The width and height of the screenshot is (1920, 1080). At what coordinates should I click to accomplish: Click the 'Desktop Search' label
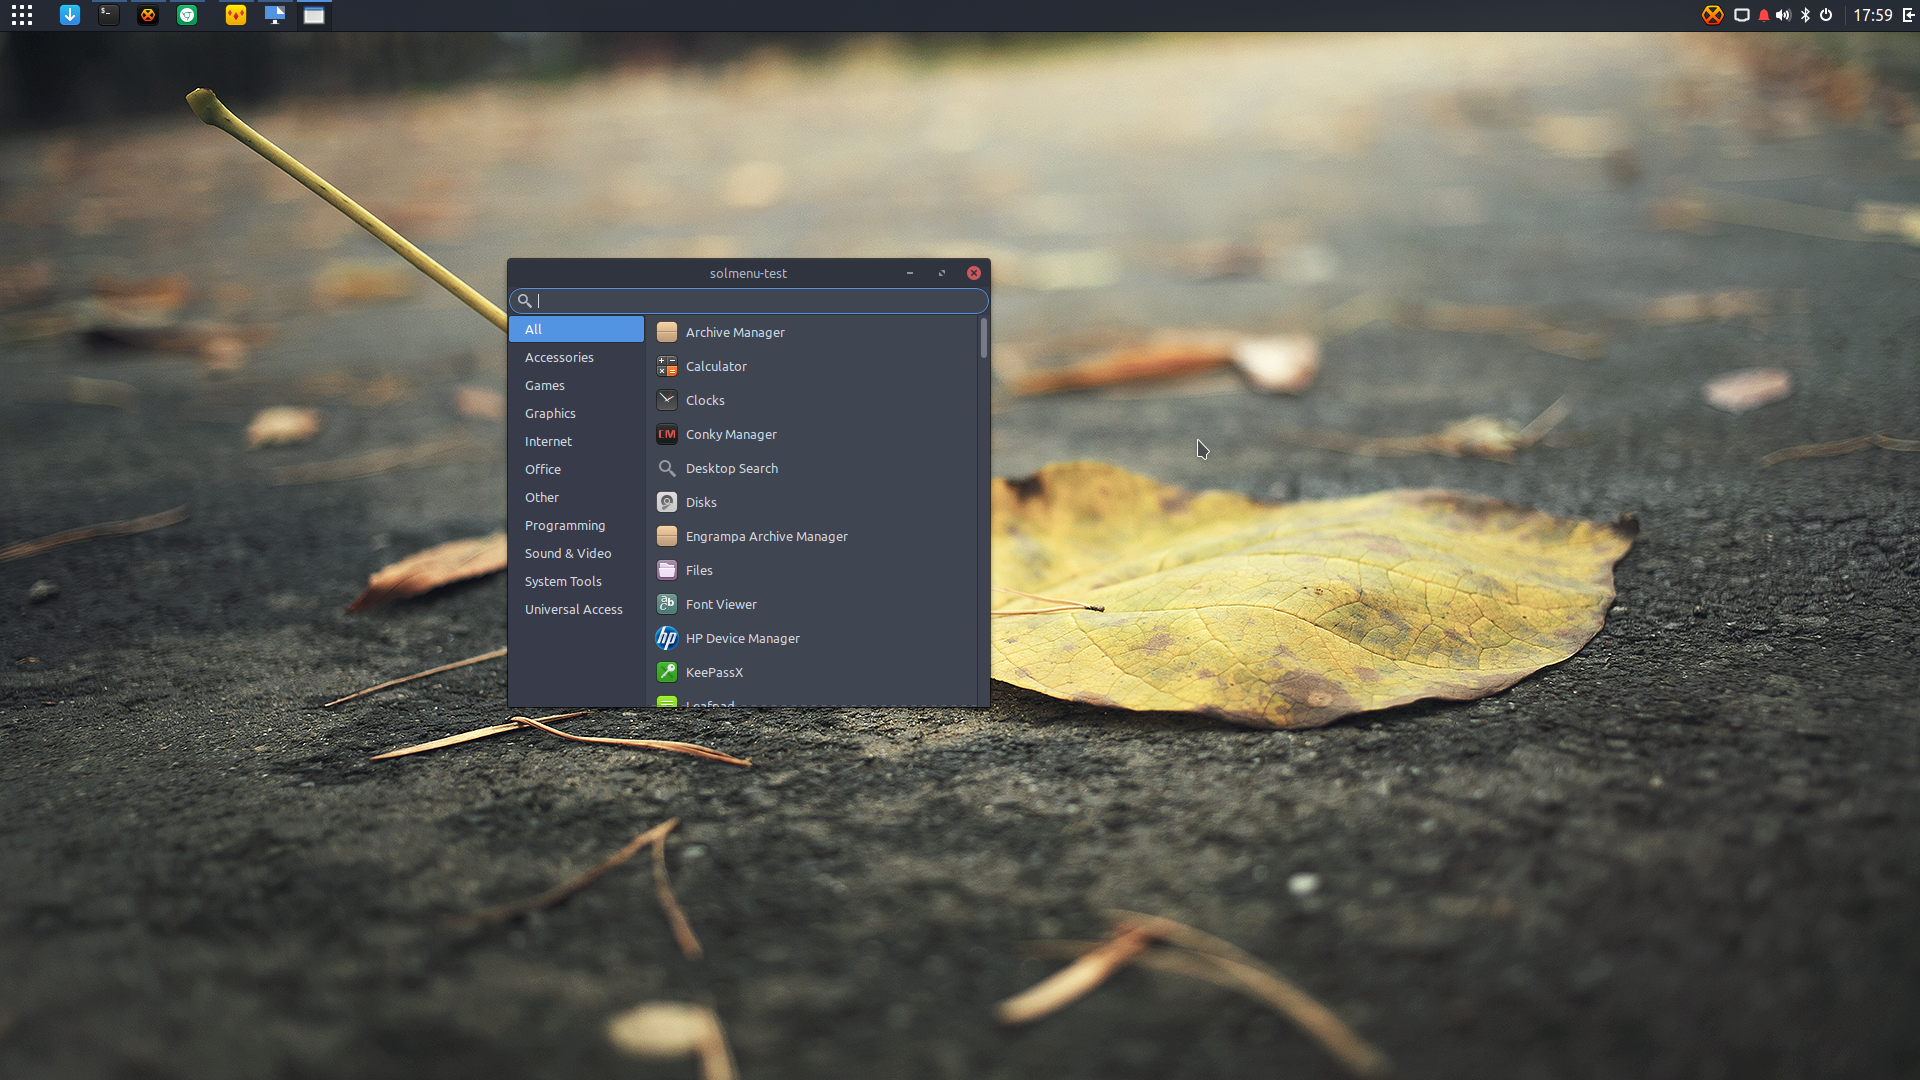pos(732,468)
